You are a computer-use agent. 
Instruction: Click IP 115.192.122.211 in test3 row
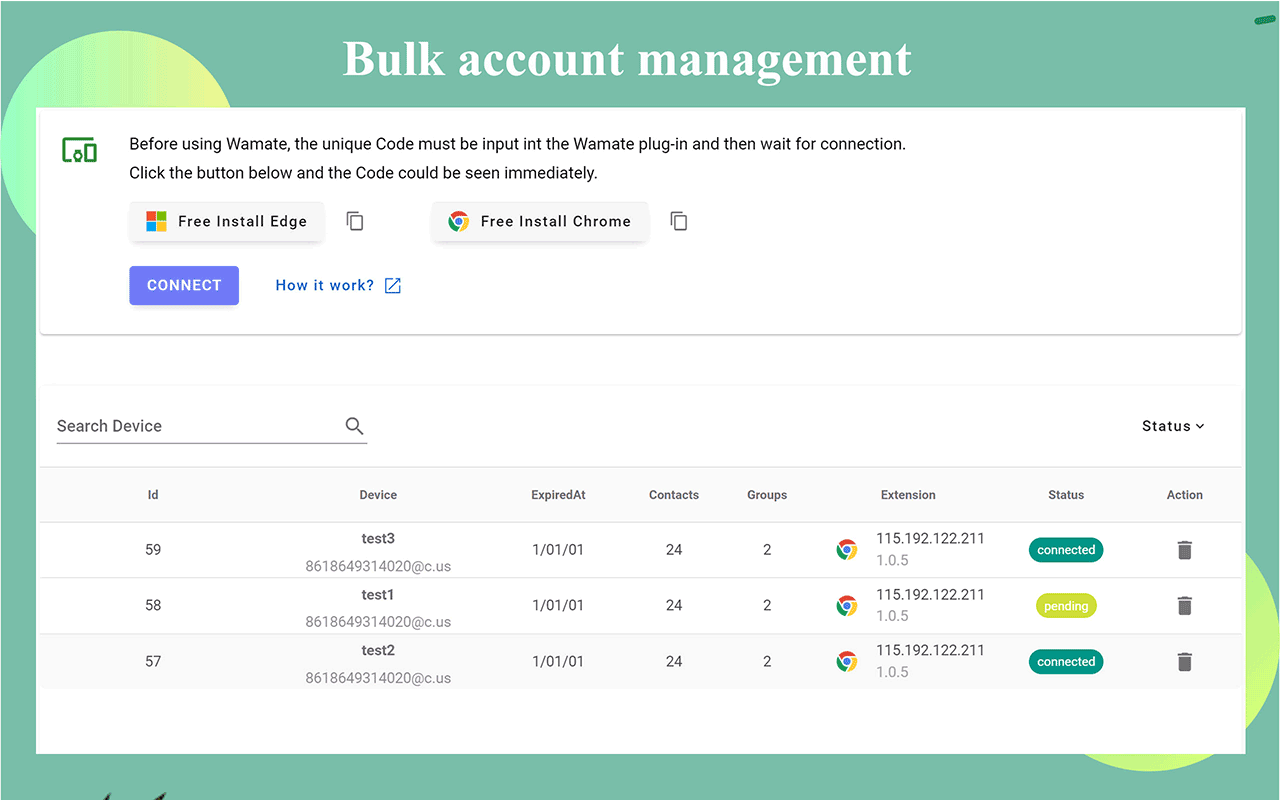[930, 538]
